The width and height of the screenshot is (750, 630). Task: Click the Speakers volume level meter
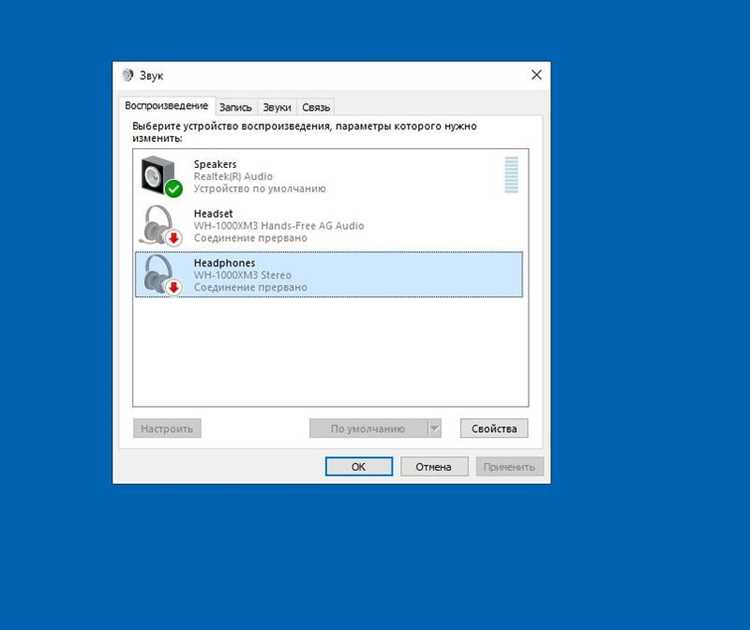coord(511,175)
